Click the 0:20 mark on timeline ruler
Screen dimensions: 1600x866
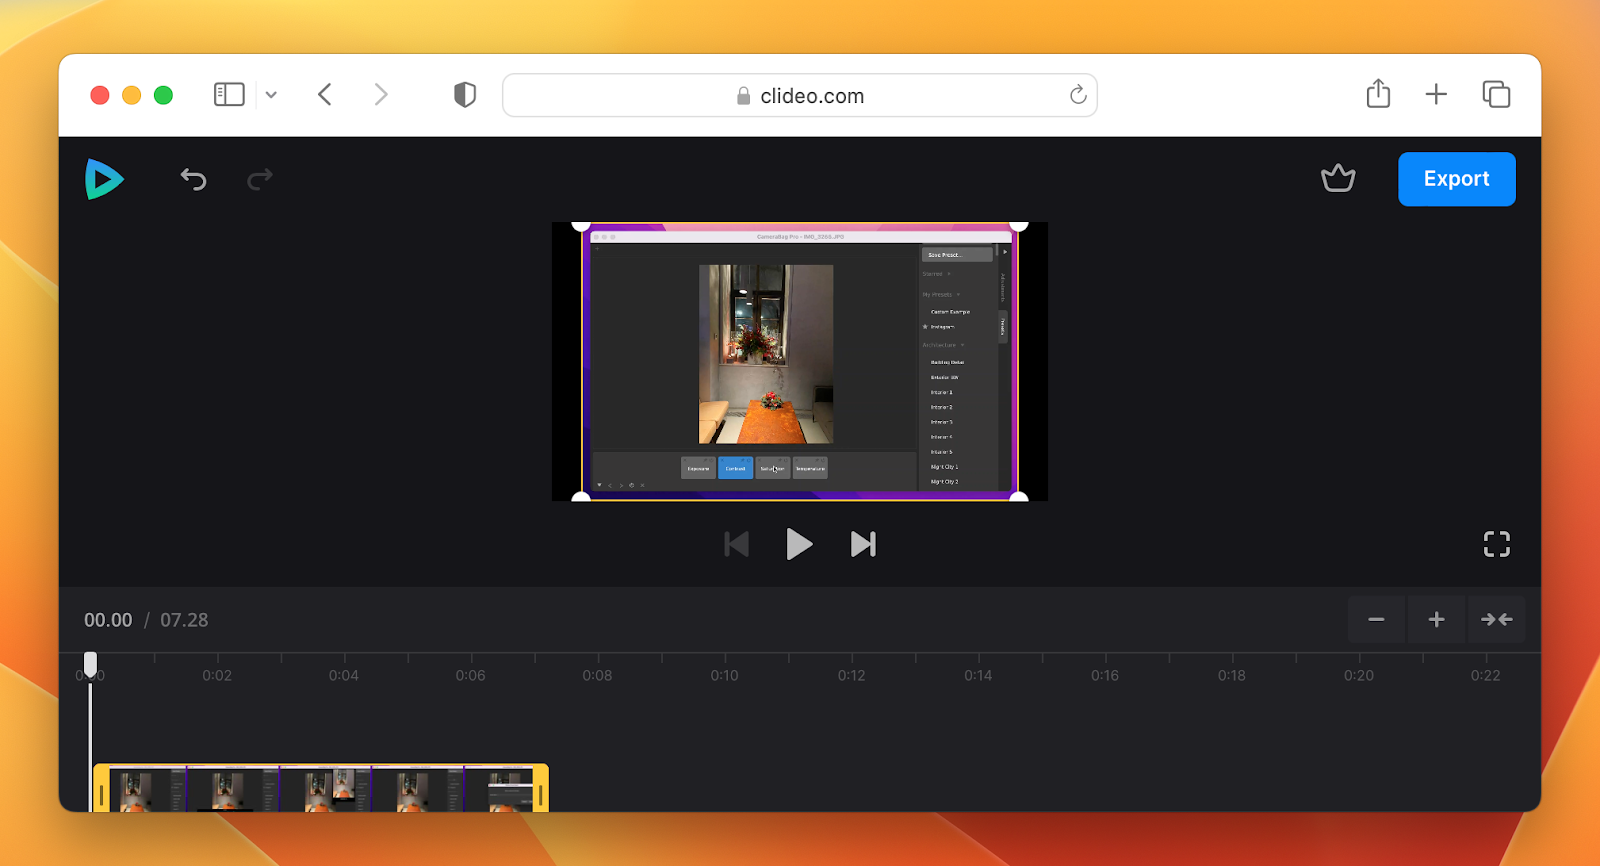tap(1359, 675)
